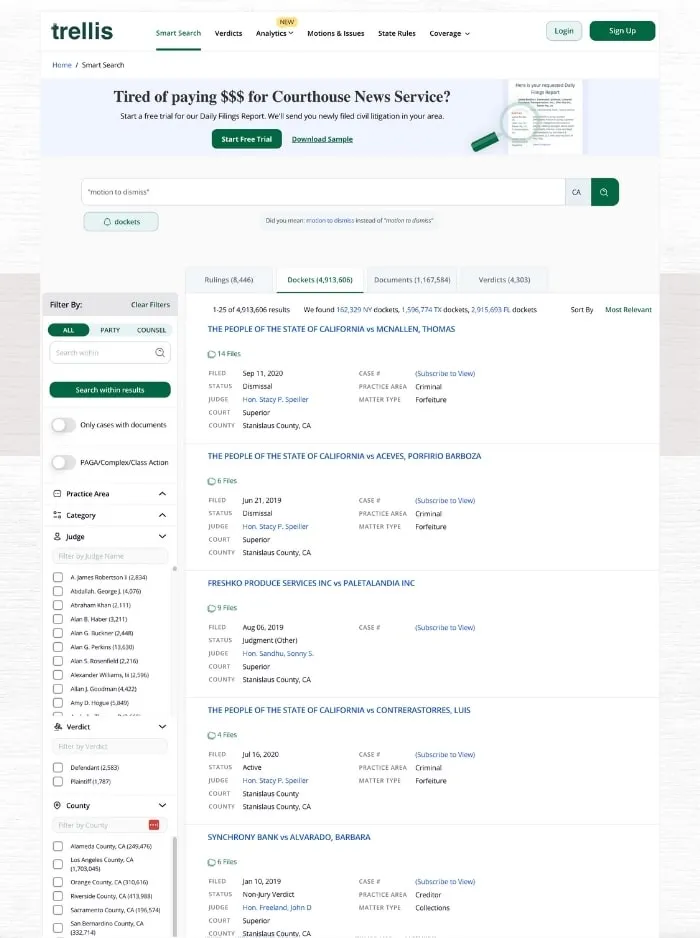Open Verdicts in top navigation
Image resolution: width=700 pixels, height=938 pixels.
(x=229, y=34)
